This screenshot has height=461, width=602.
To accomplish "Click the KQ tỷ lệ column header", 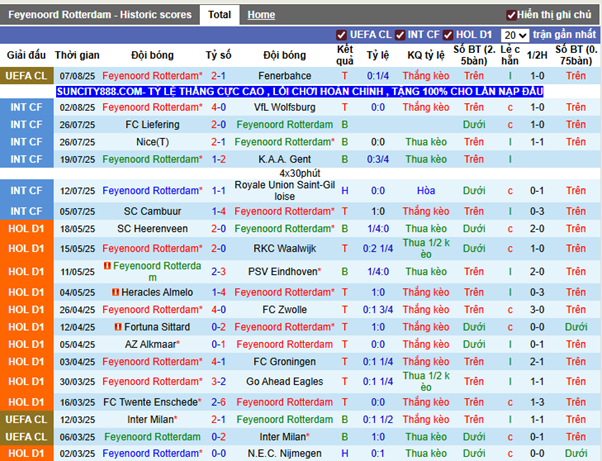I will [x=426, y=55].
